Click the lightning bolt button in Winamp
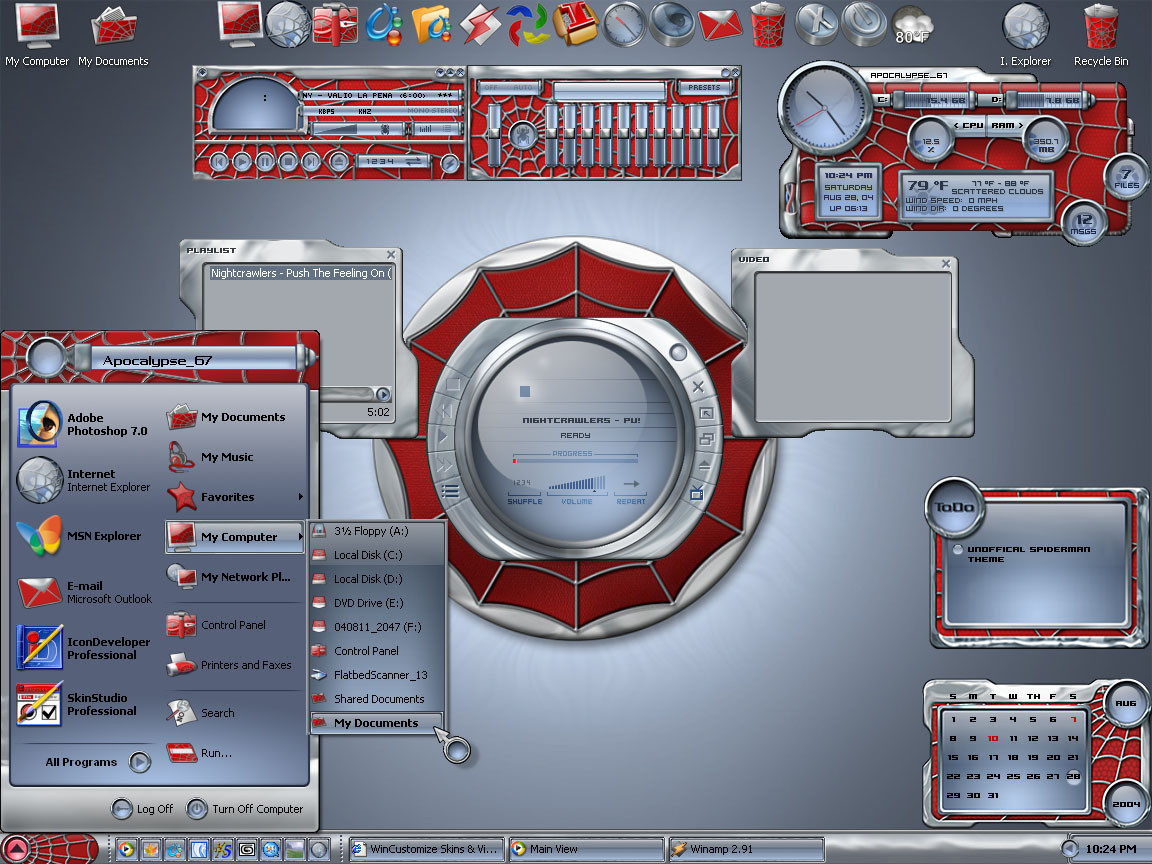The image size is (1152, 864). point(449,164)
